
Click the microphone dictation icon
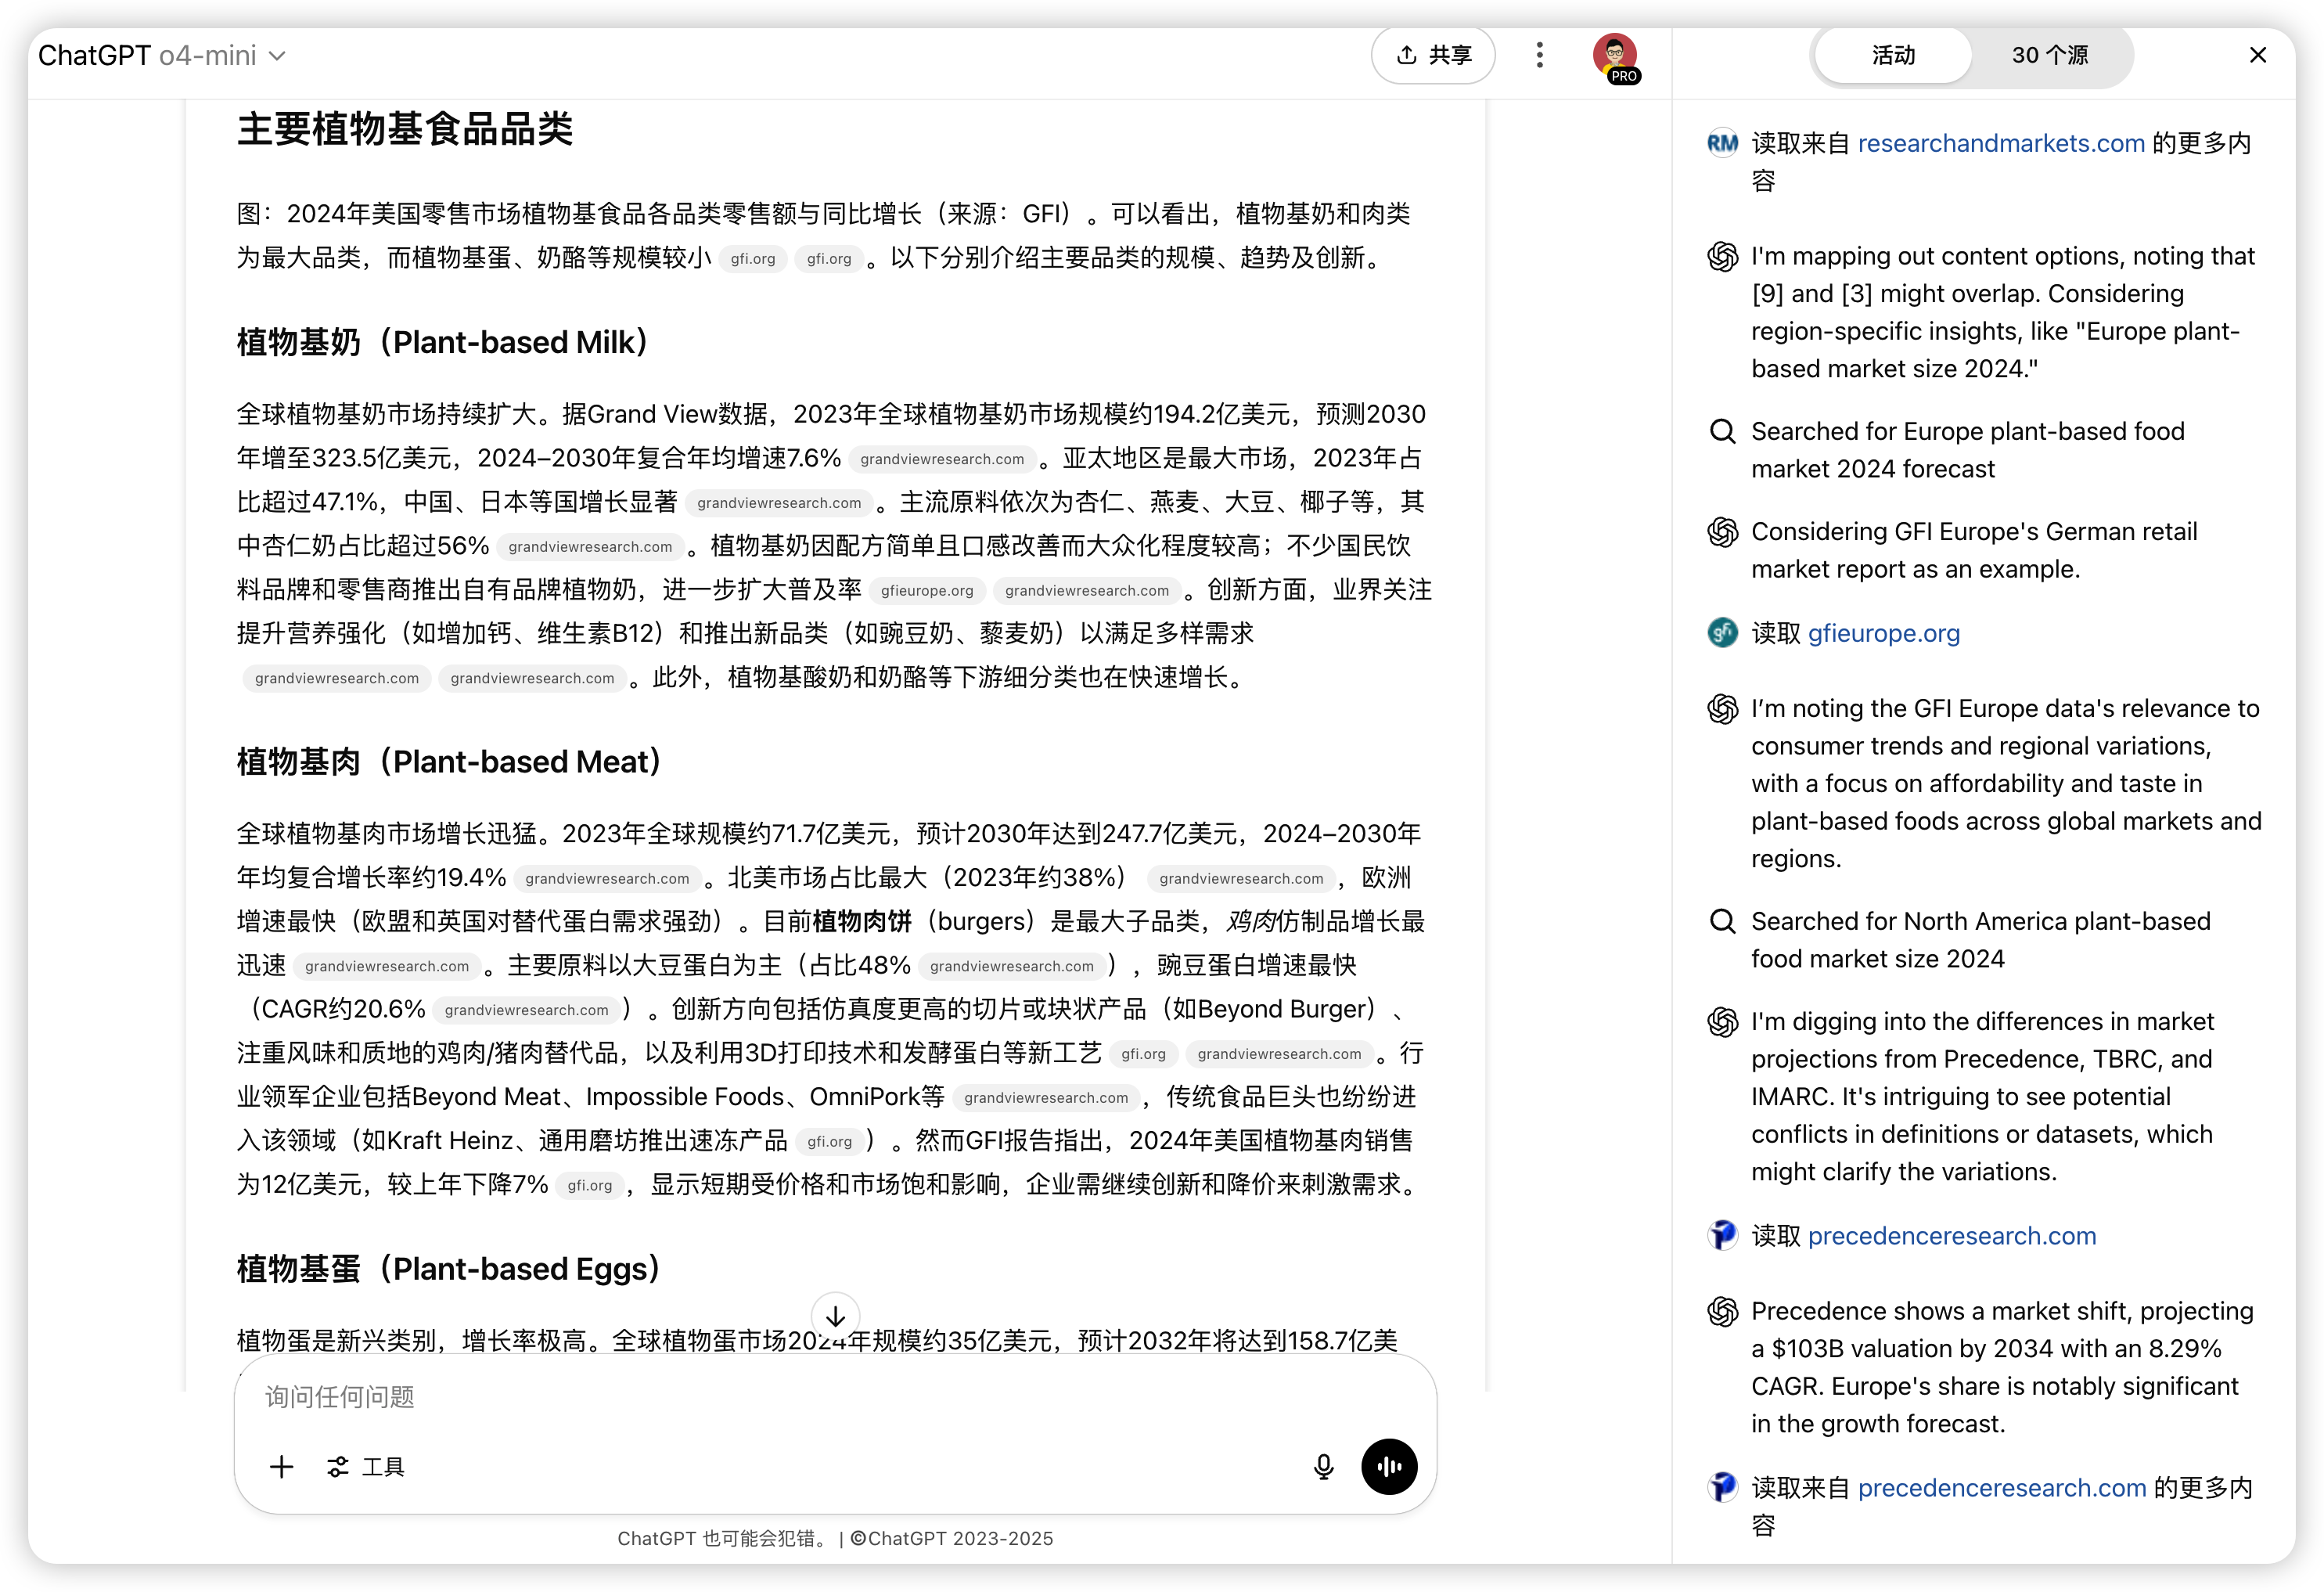(x=1323, y=1467)
